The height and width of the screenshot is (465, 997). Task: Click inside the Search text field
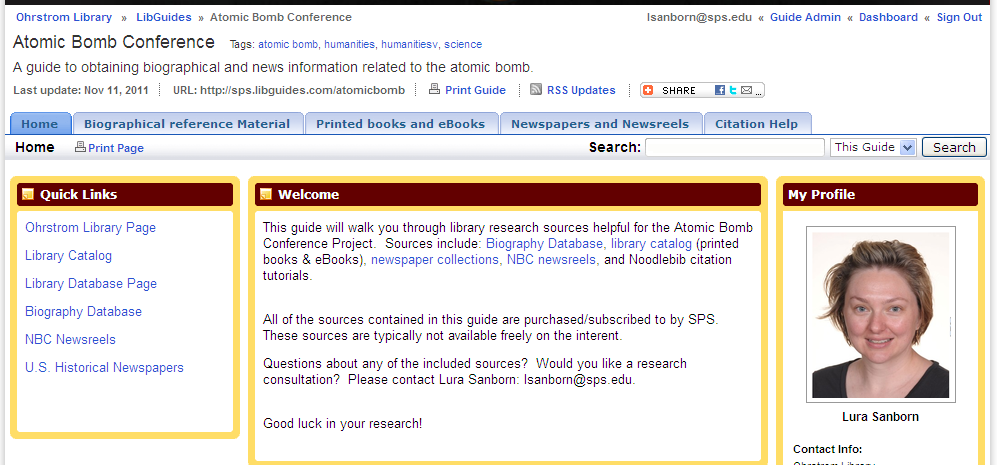pyautogui.click(x=734, y=147)
